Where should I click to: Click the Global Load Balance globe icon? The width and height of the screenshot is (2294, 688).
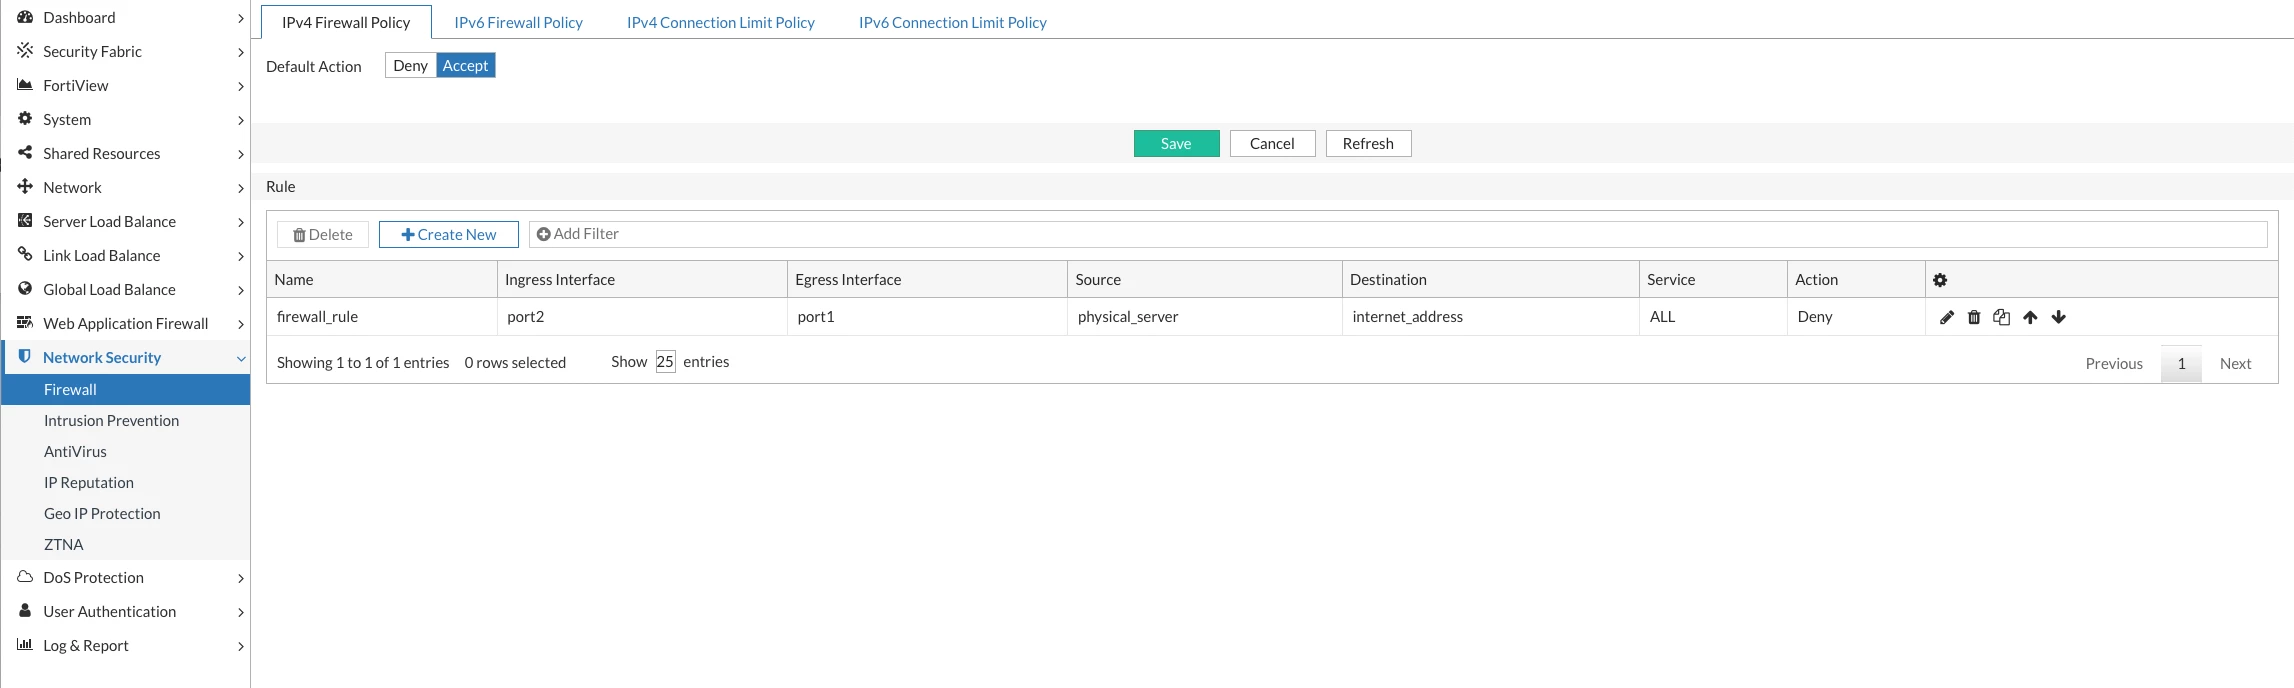[x=25, y=288]
